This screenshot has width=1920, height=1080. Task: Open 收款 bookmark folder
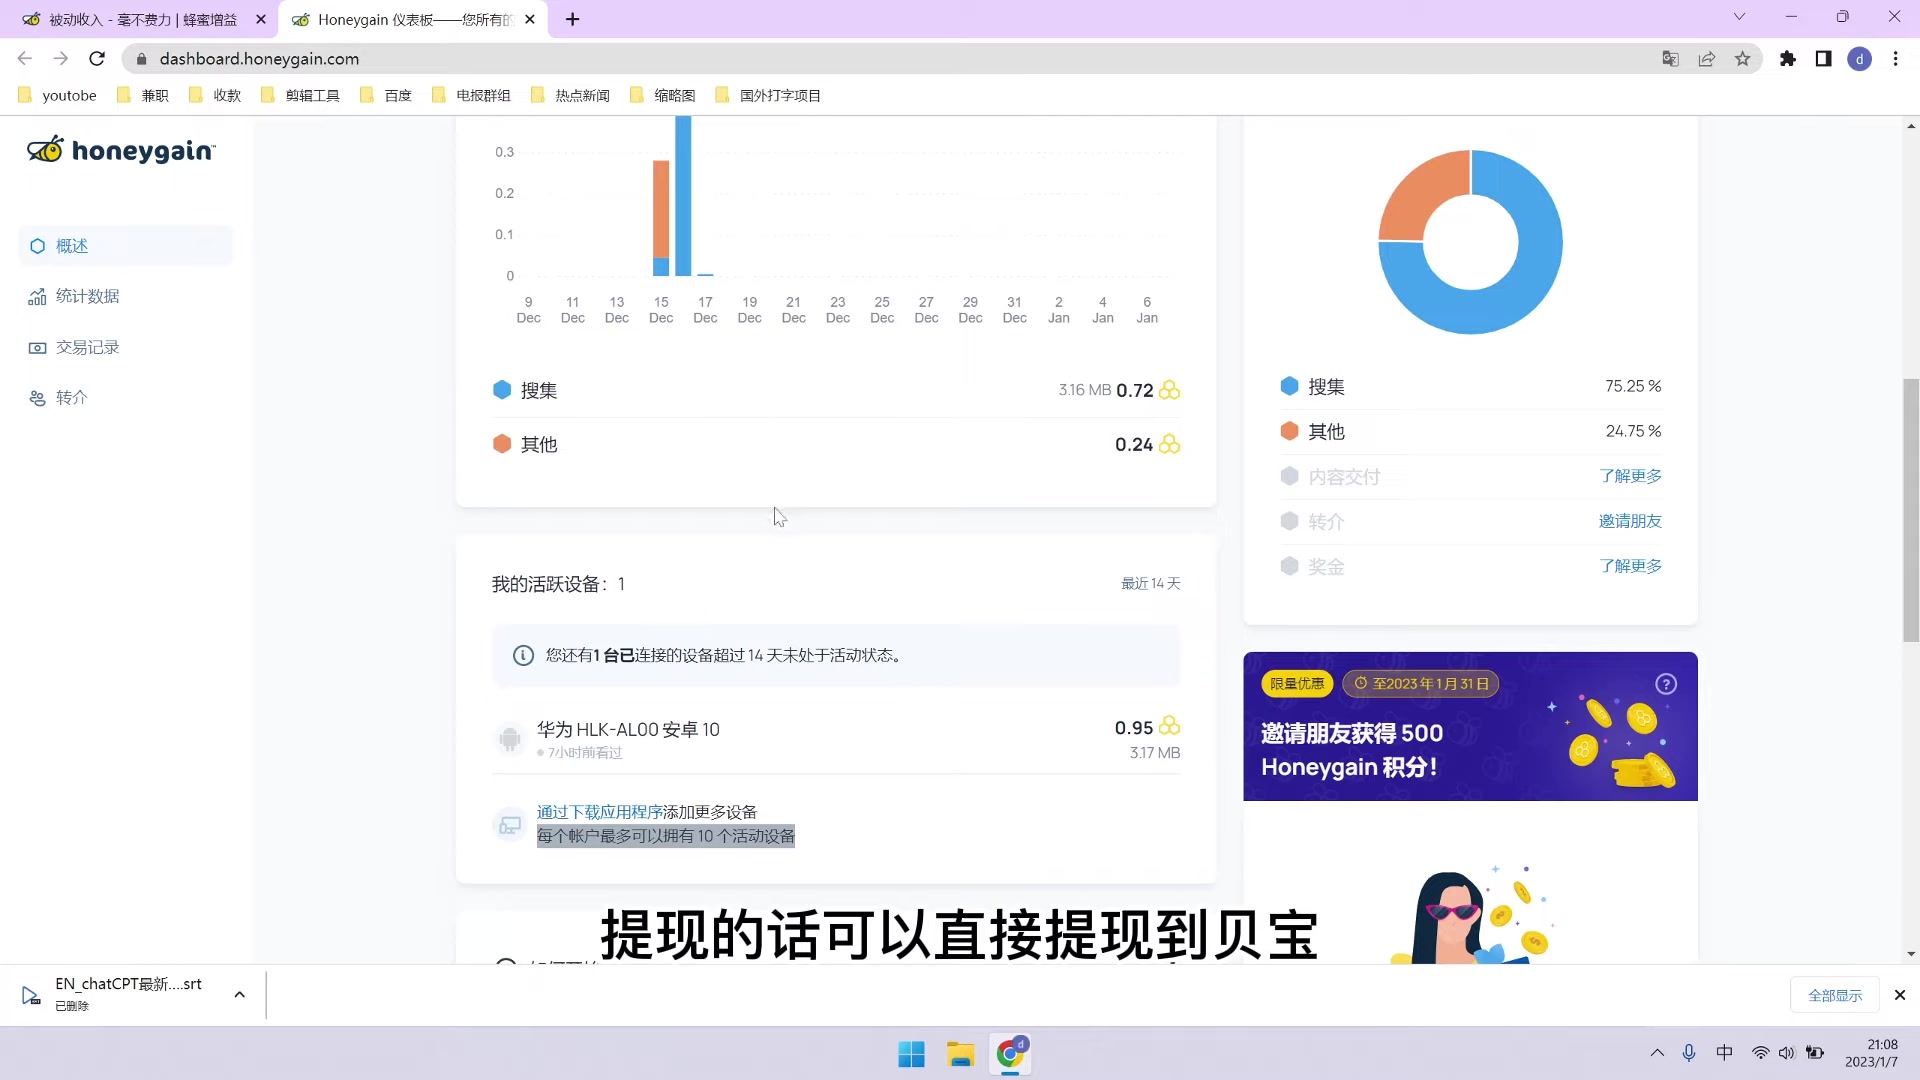215,96
